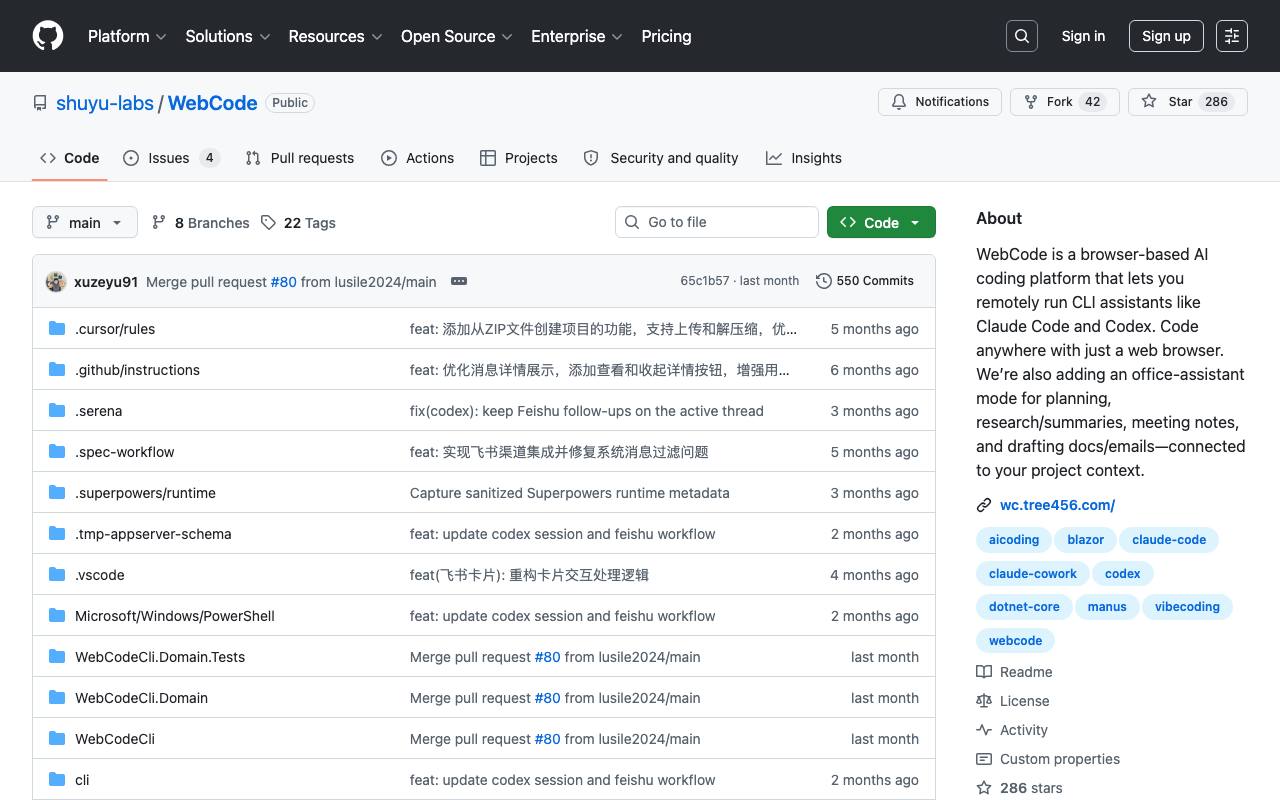The width and height of the screenshot is (1280, 800).
Task: Click the Go to file search field
Action: point(717,222)
